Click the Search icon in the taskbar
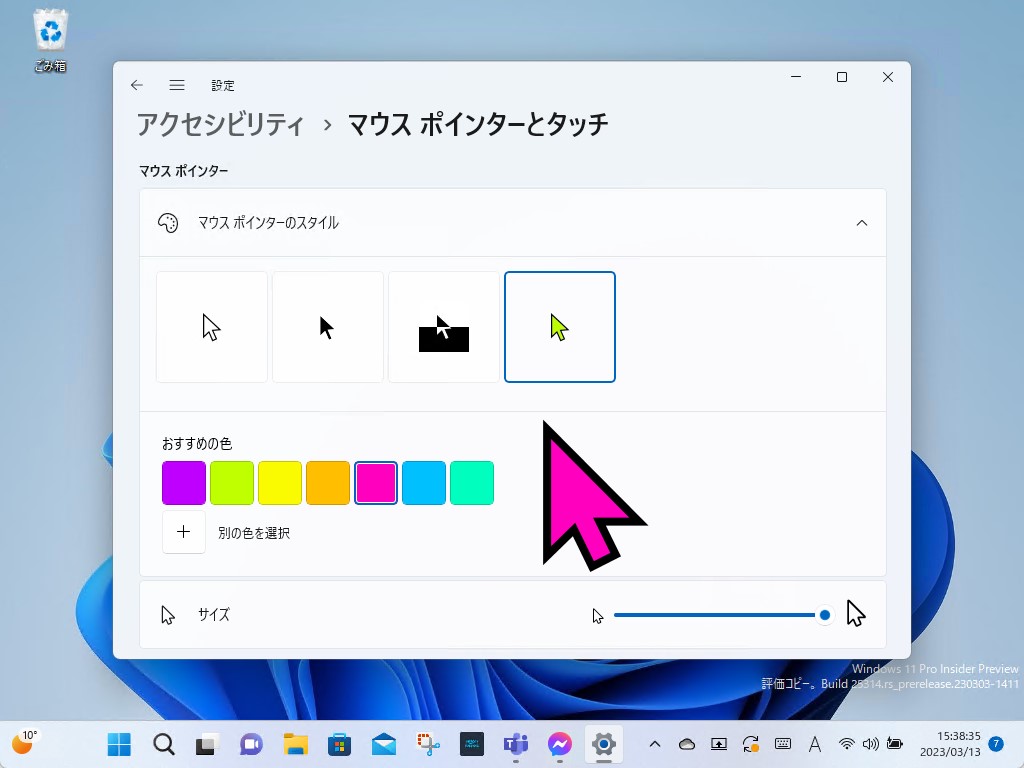 (x=161, y=744)
